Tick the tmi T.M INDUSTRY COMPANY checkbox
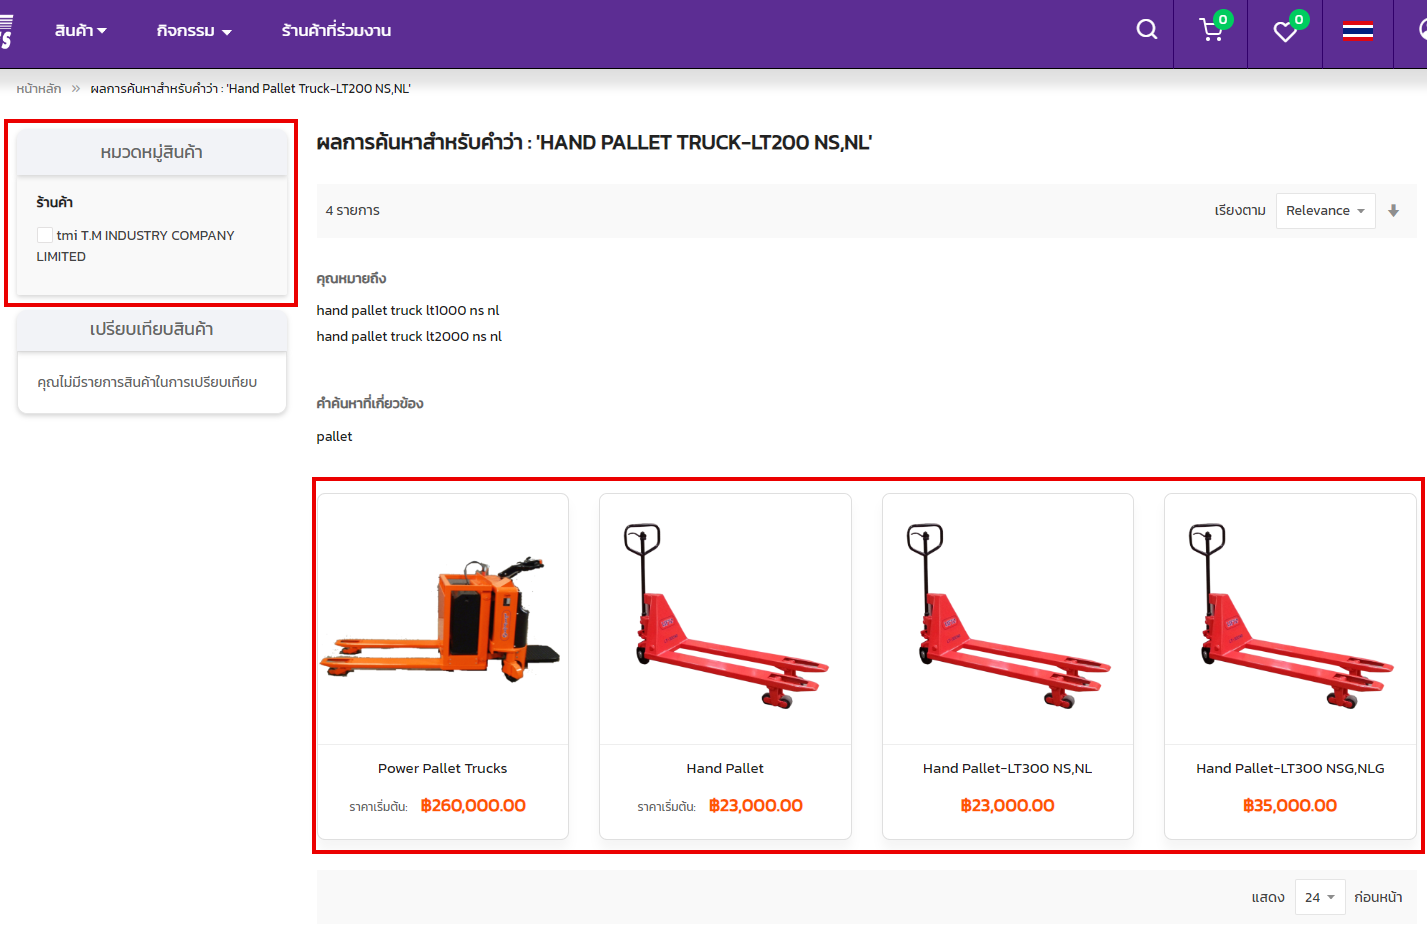 (x=45, y=235)
